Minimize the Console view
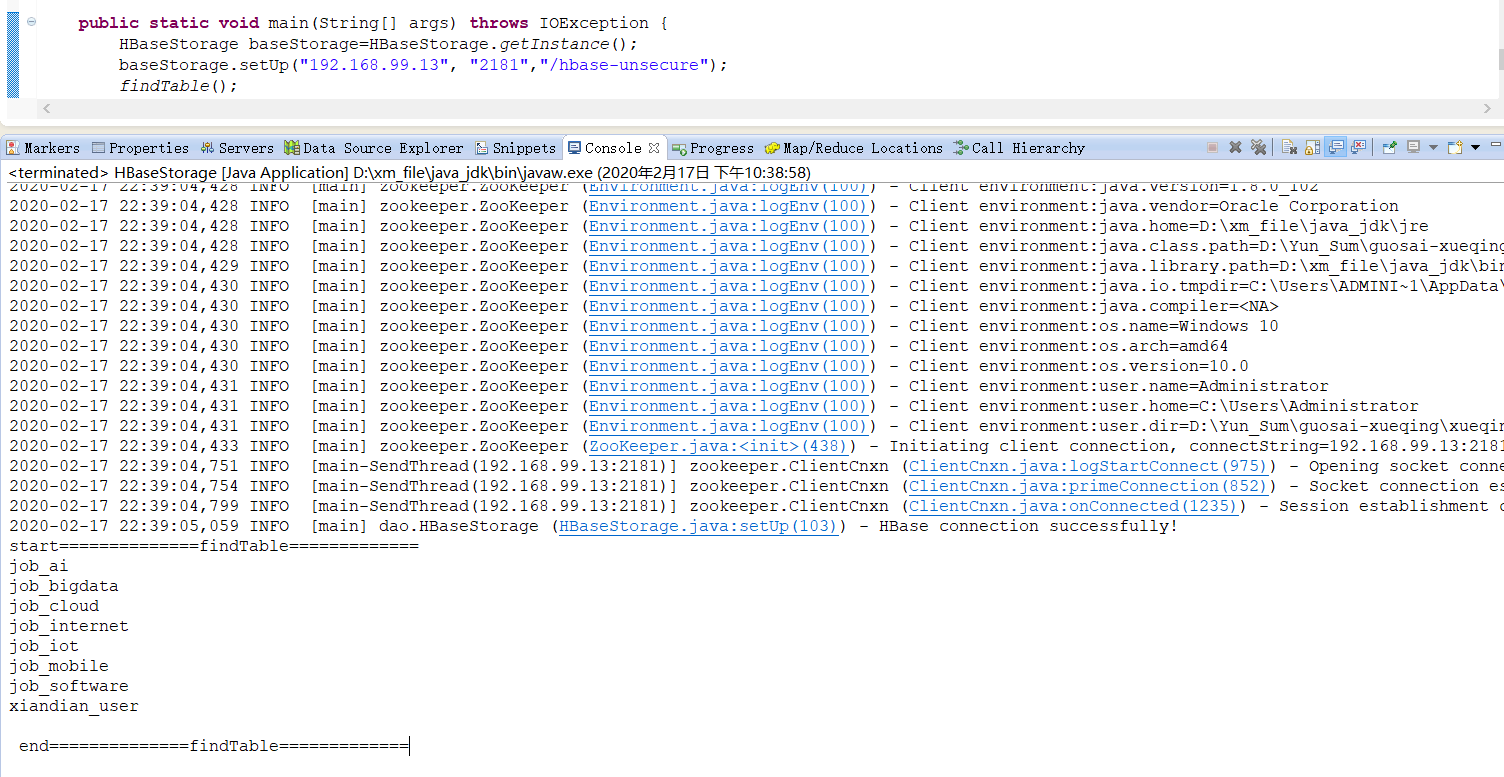Viewport: 1504px width, 777px height. [1497, 146]
